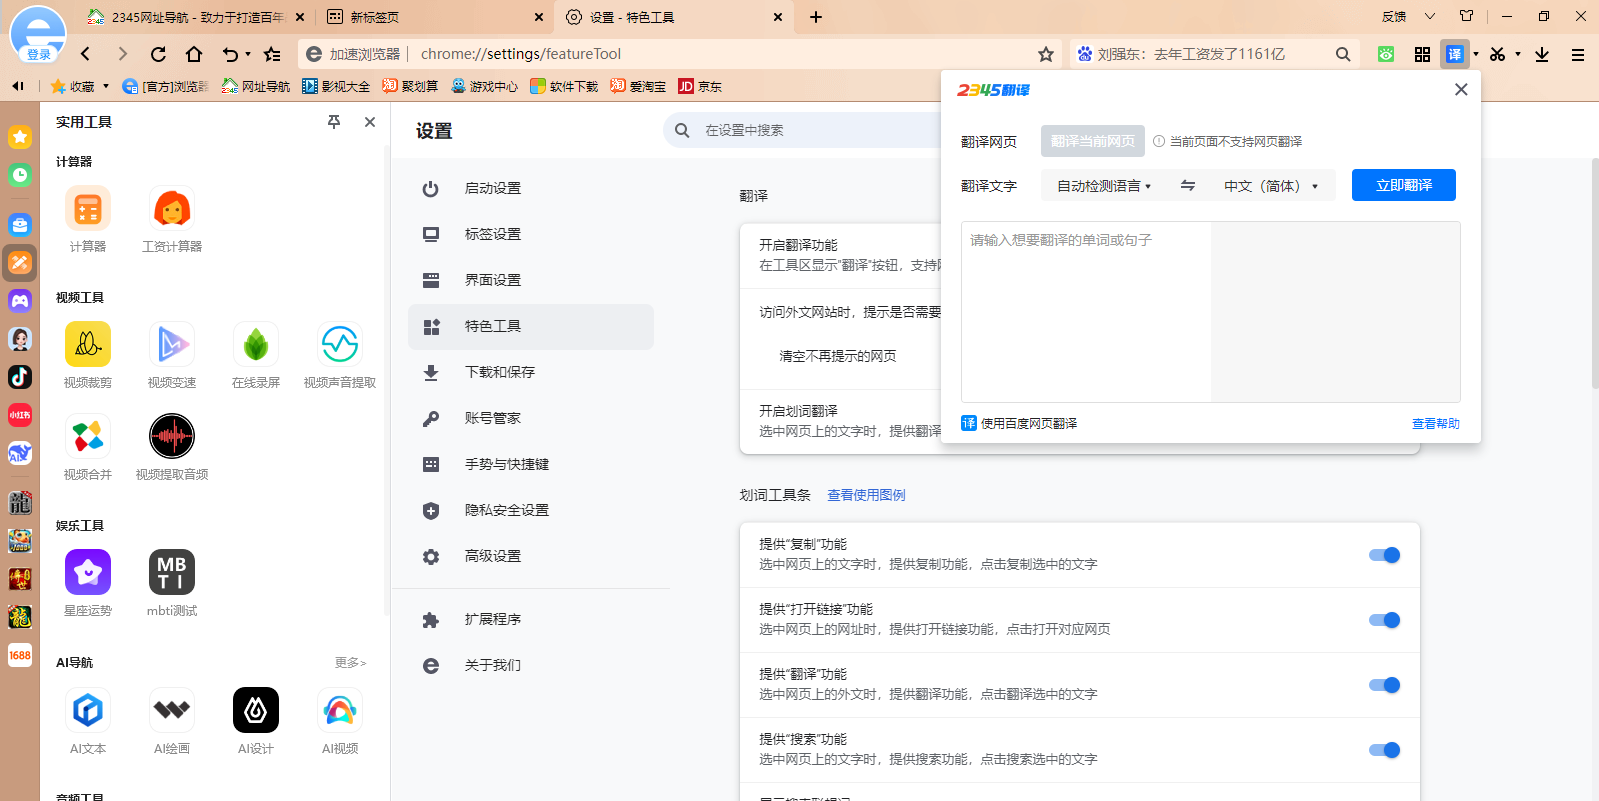Toggle off the 提供"复制"功能 switch
Image resolution: width=1599 pixels, height=801 pixels.
tap(1384, 555)
